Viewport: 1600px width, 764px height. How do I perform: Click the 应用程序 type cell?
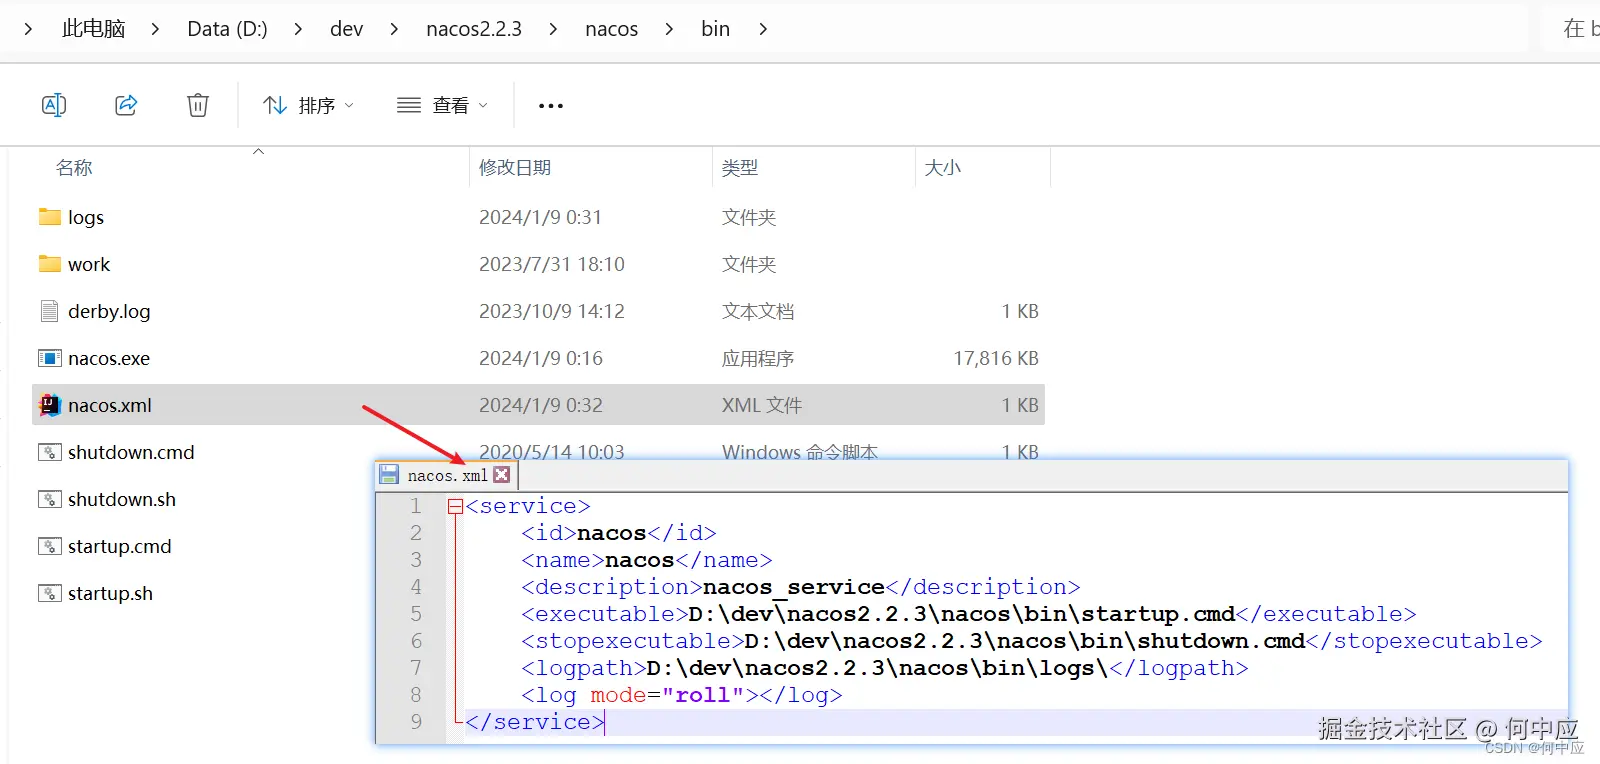(x=758, y=358)
